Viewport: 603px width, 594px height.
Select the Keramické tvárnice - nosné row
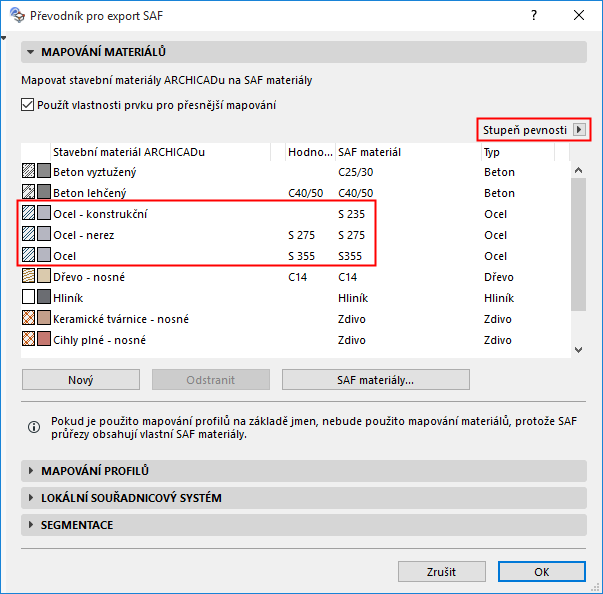296,318
